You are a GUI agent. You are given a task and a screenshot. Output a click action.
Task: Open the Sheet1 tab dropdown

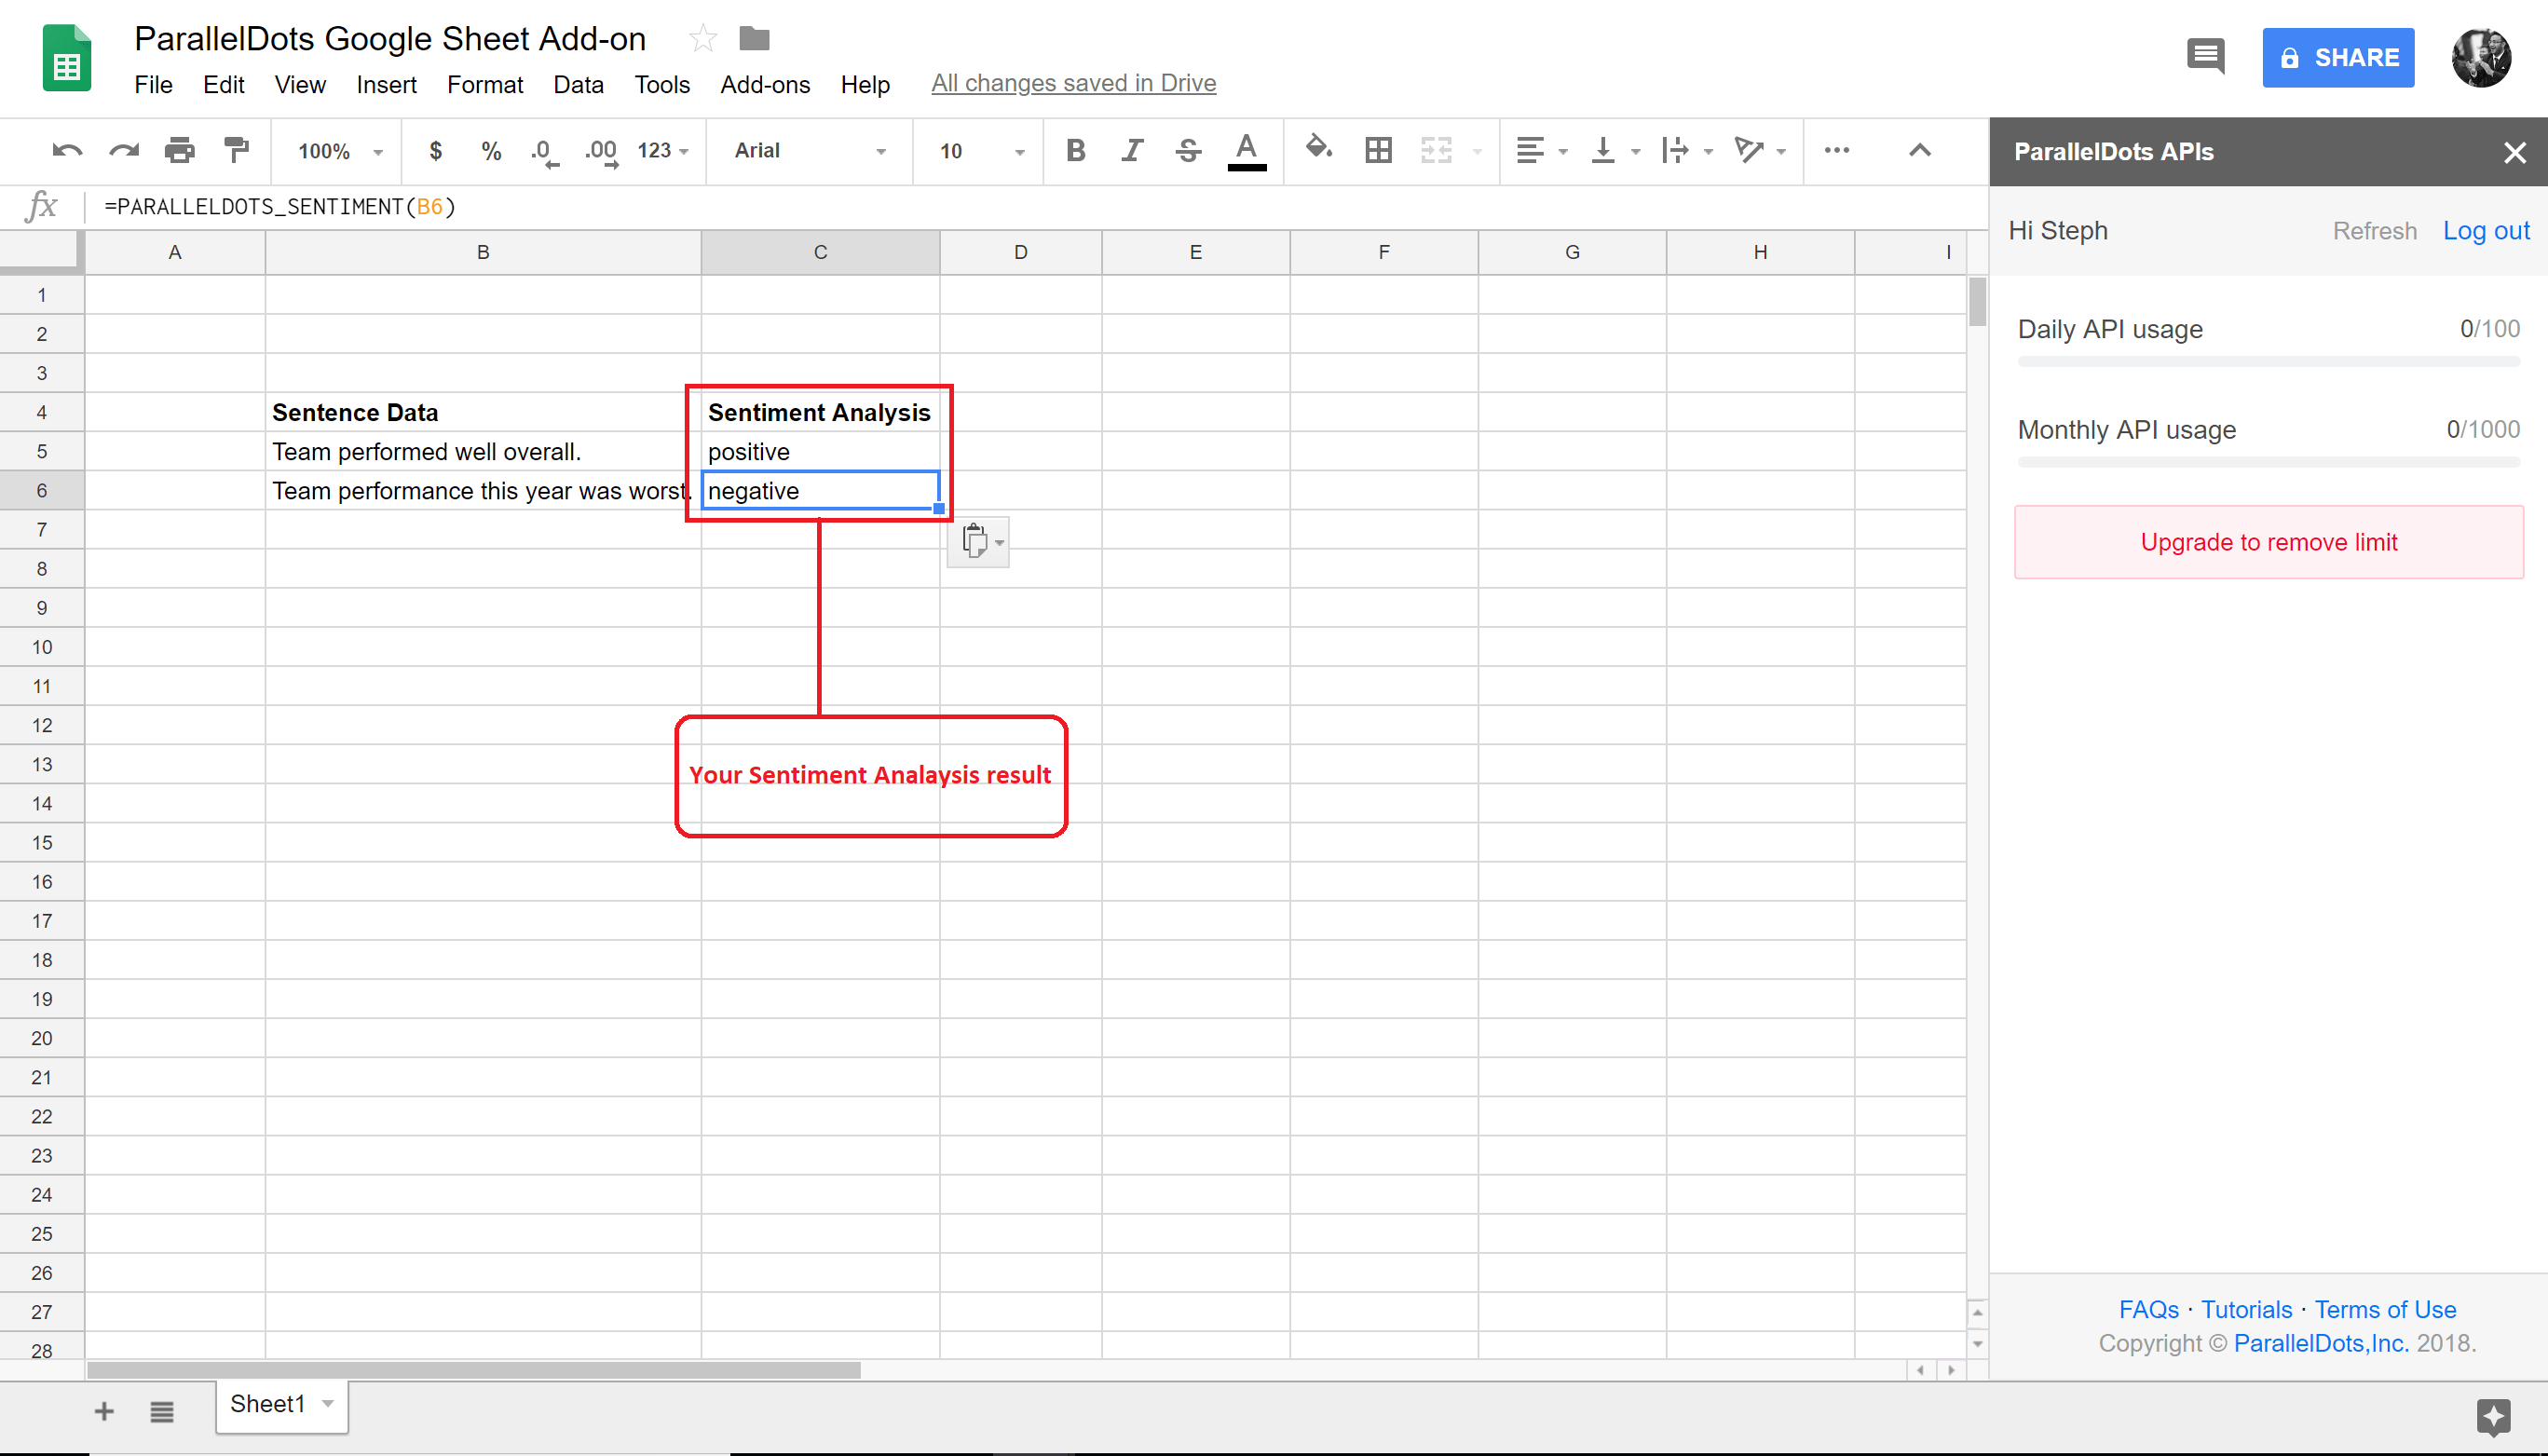coord(327,1404)
